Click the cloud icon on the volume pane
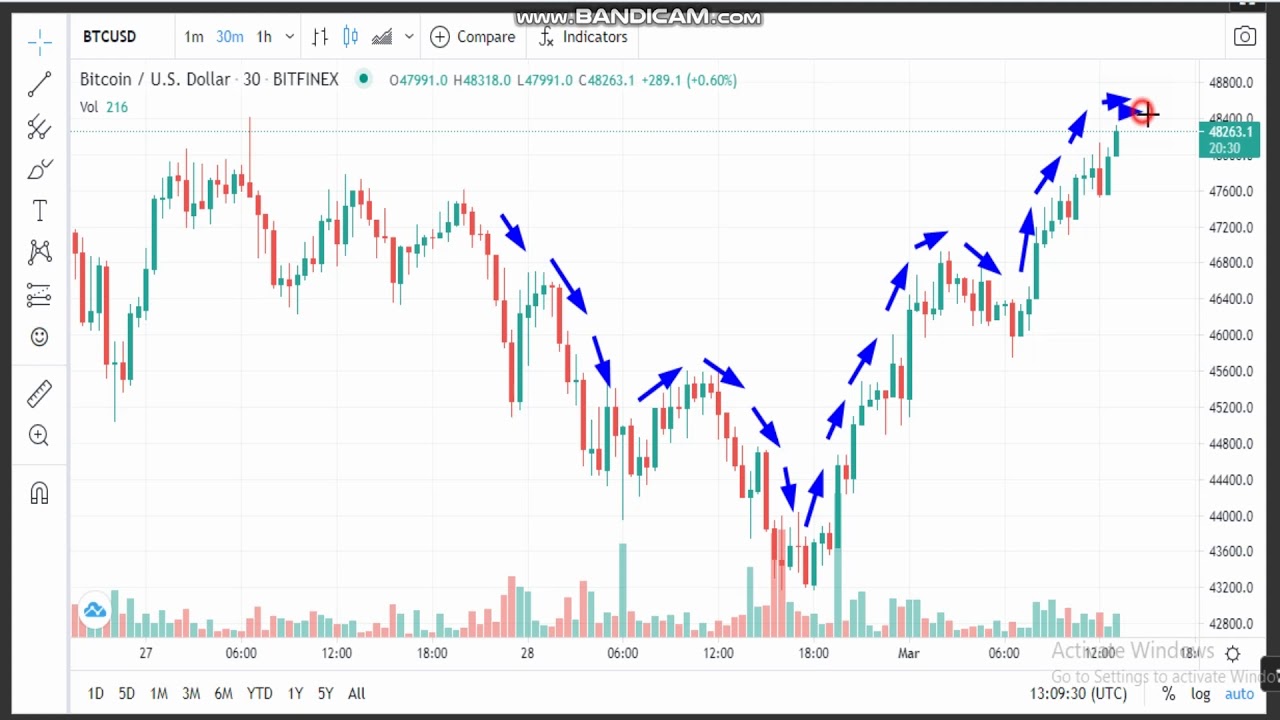 click(x=95, y=610)
